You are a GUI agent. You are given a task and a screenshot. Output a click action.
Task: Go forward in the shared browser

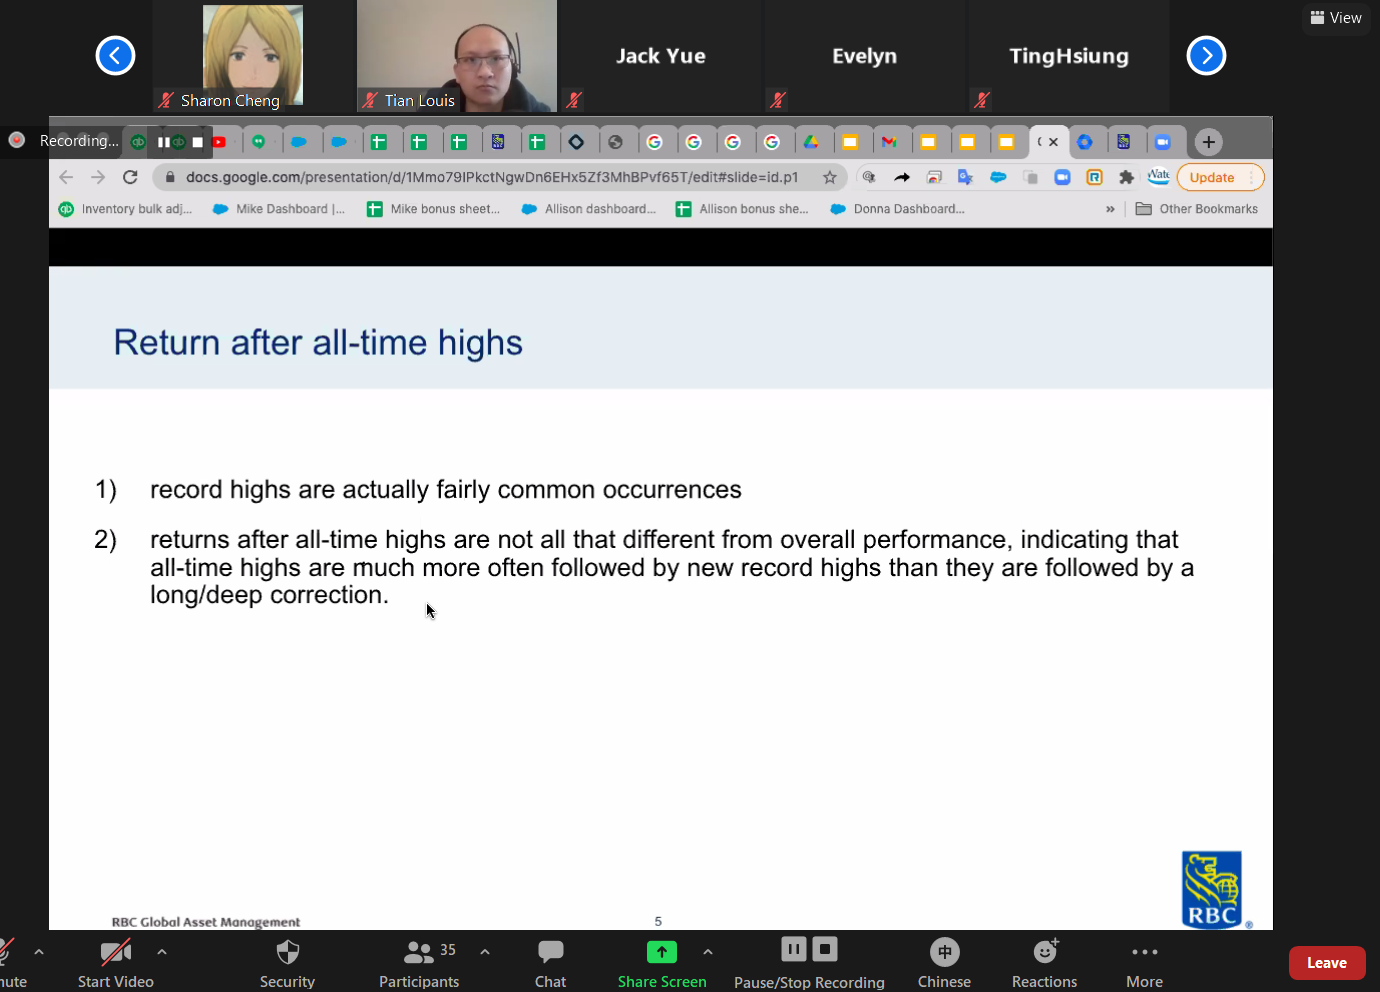click(x=98, y=177)
